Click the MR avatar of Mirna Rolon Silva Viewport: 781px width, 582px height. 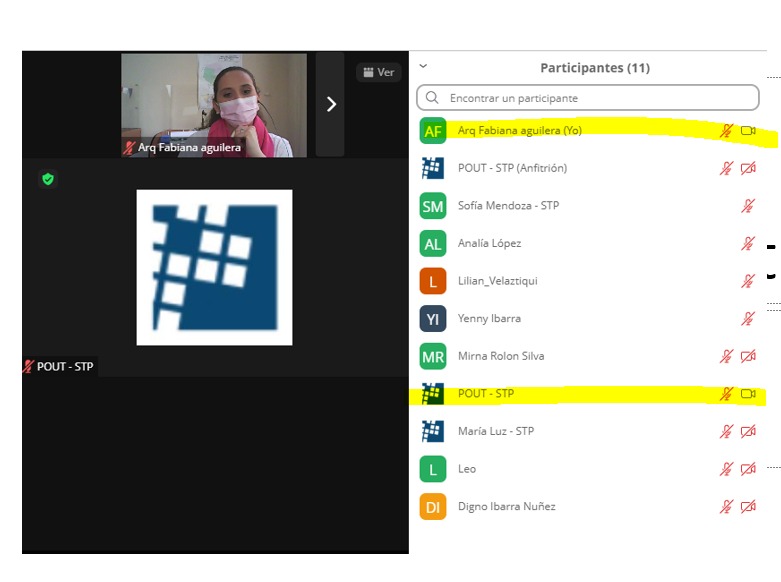pyautogui.click(x=433, y=356)
